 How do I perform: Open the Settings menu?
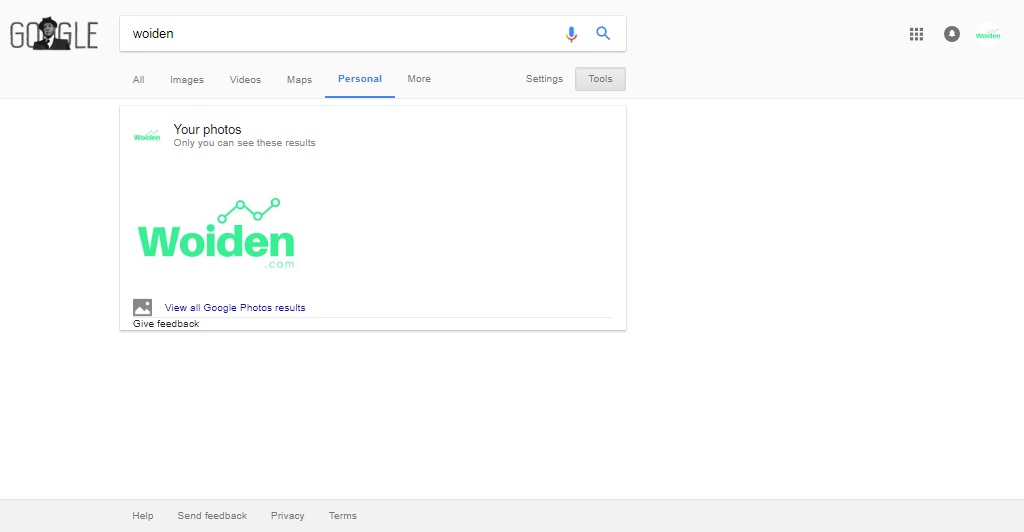coord(544,79)
